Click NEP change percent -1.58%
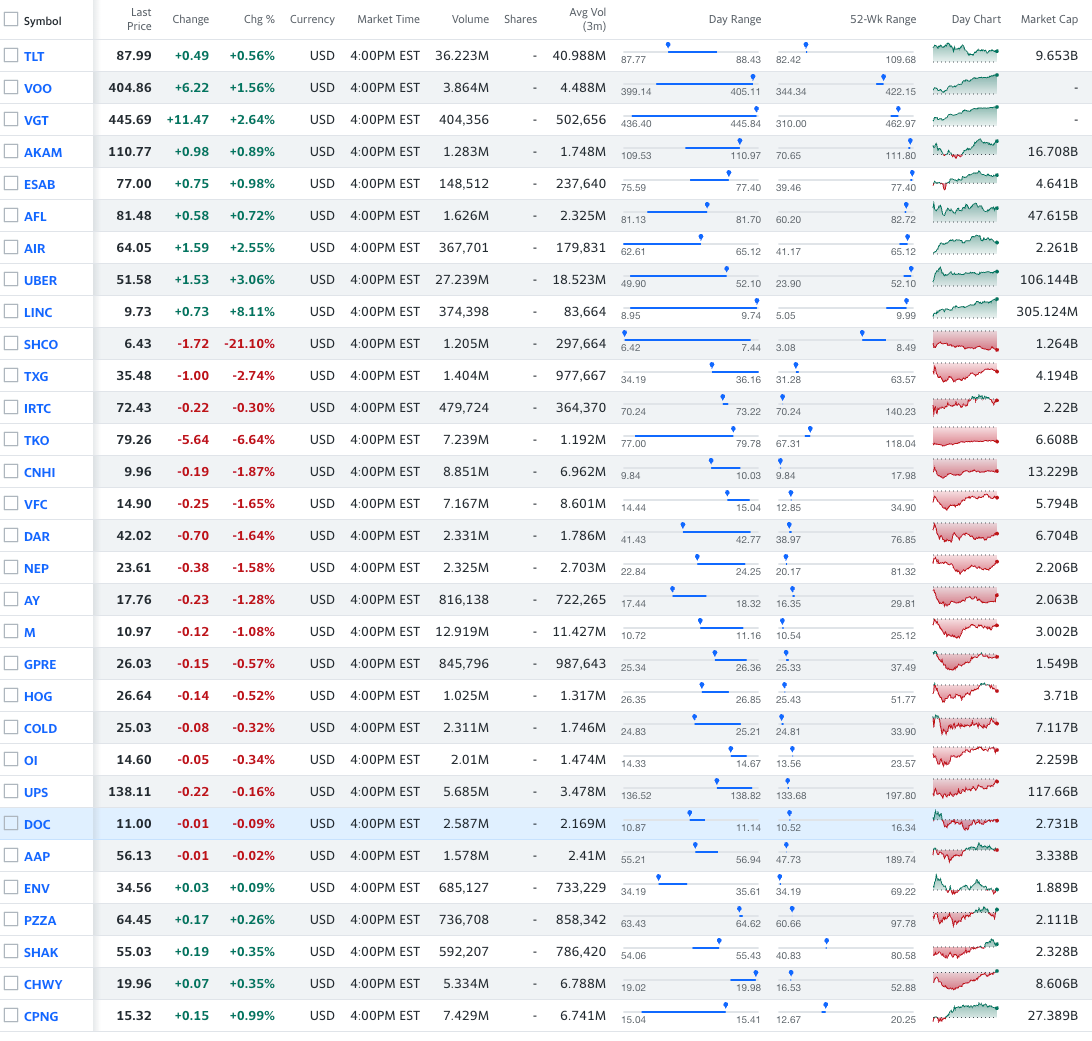The image size is (1092, 1041). (x=254, y=568)
